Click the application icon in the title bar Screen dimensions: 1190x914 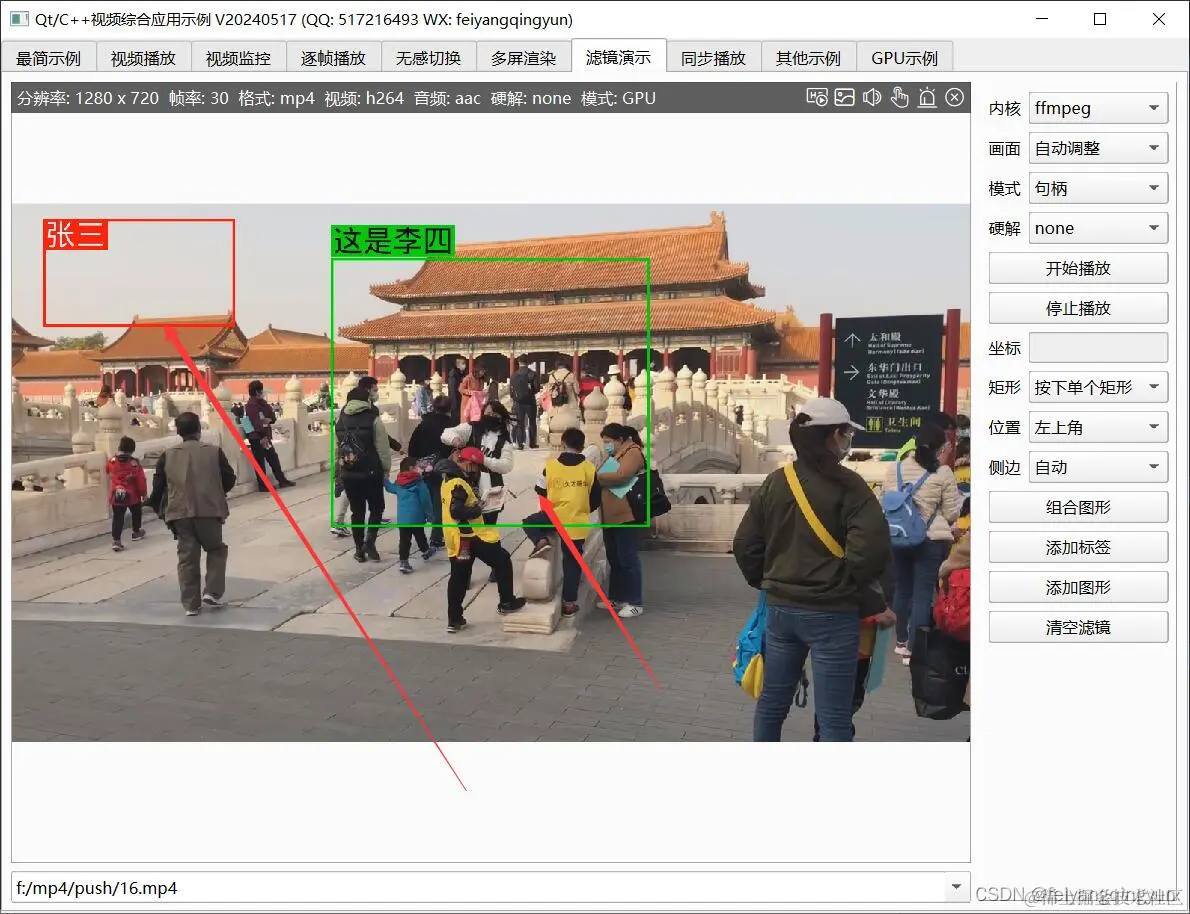point(17,19)
